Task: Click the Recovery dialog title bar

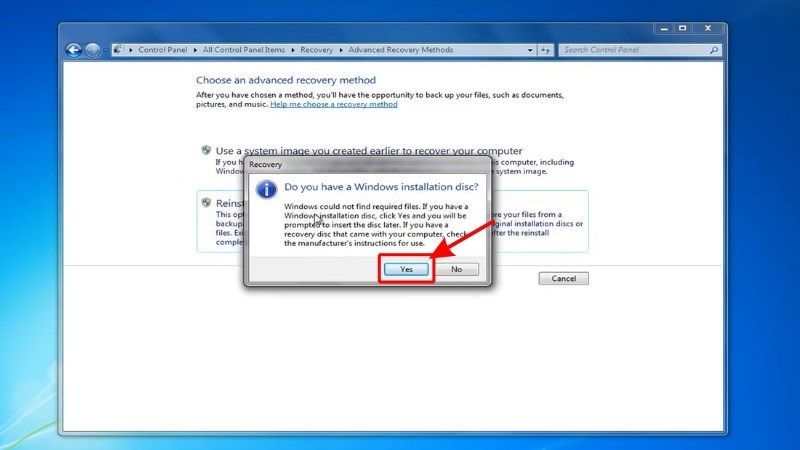Action: click(367, 164)
